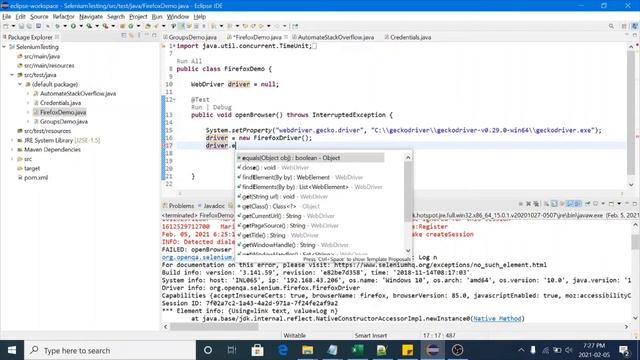Screen dimensions: 640x360
Task: Collapse the SeleniumTesting project node
Action: (x=4, y=47)
